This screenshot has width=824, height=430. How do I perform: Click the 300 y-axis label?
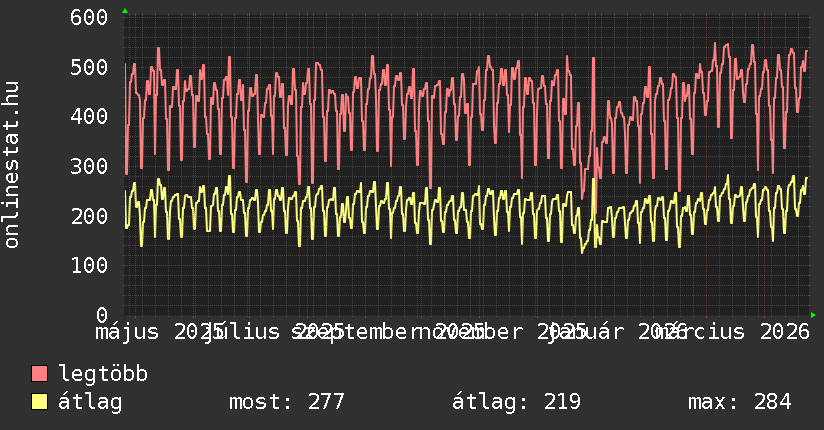pos(90,166)
